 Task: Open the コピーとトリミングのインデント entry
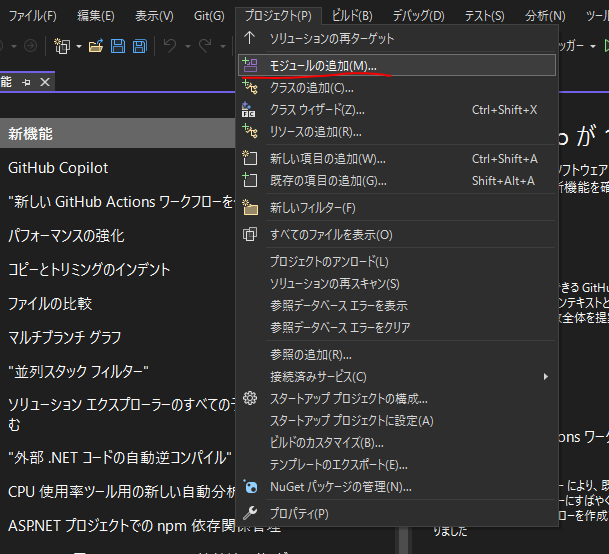[89, 270]
